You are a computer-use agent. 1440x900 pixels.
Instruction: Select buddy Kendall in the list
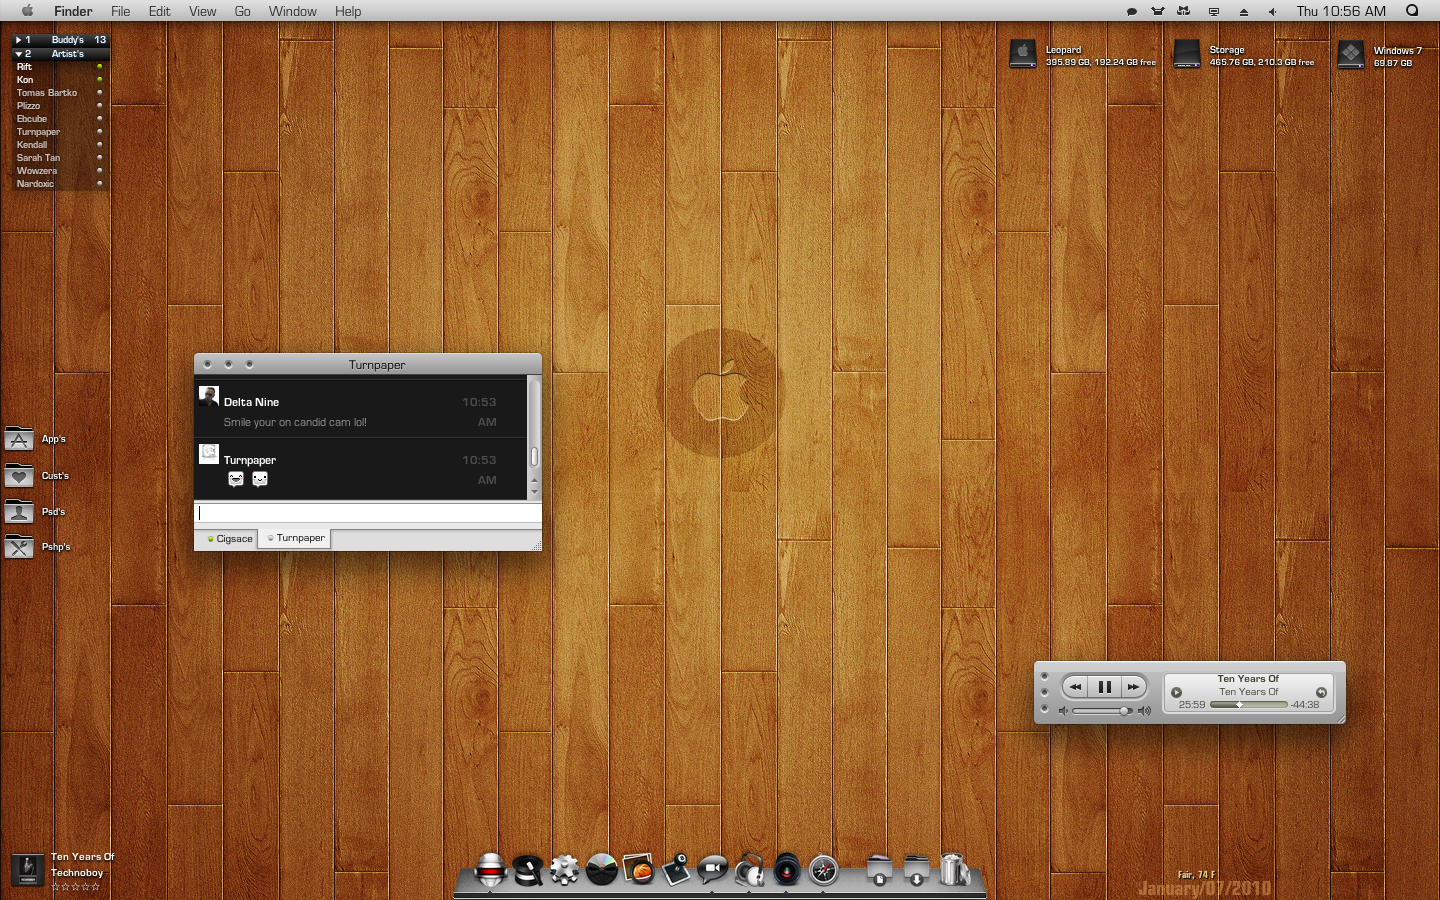tap(60, 145)
